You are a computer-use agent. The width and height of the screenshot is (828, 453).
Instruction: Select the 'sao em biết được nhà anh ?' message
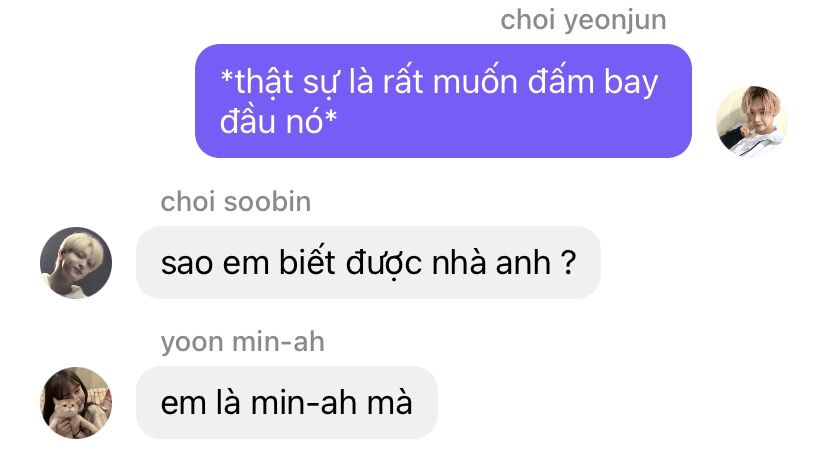[368, 262]
